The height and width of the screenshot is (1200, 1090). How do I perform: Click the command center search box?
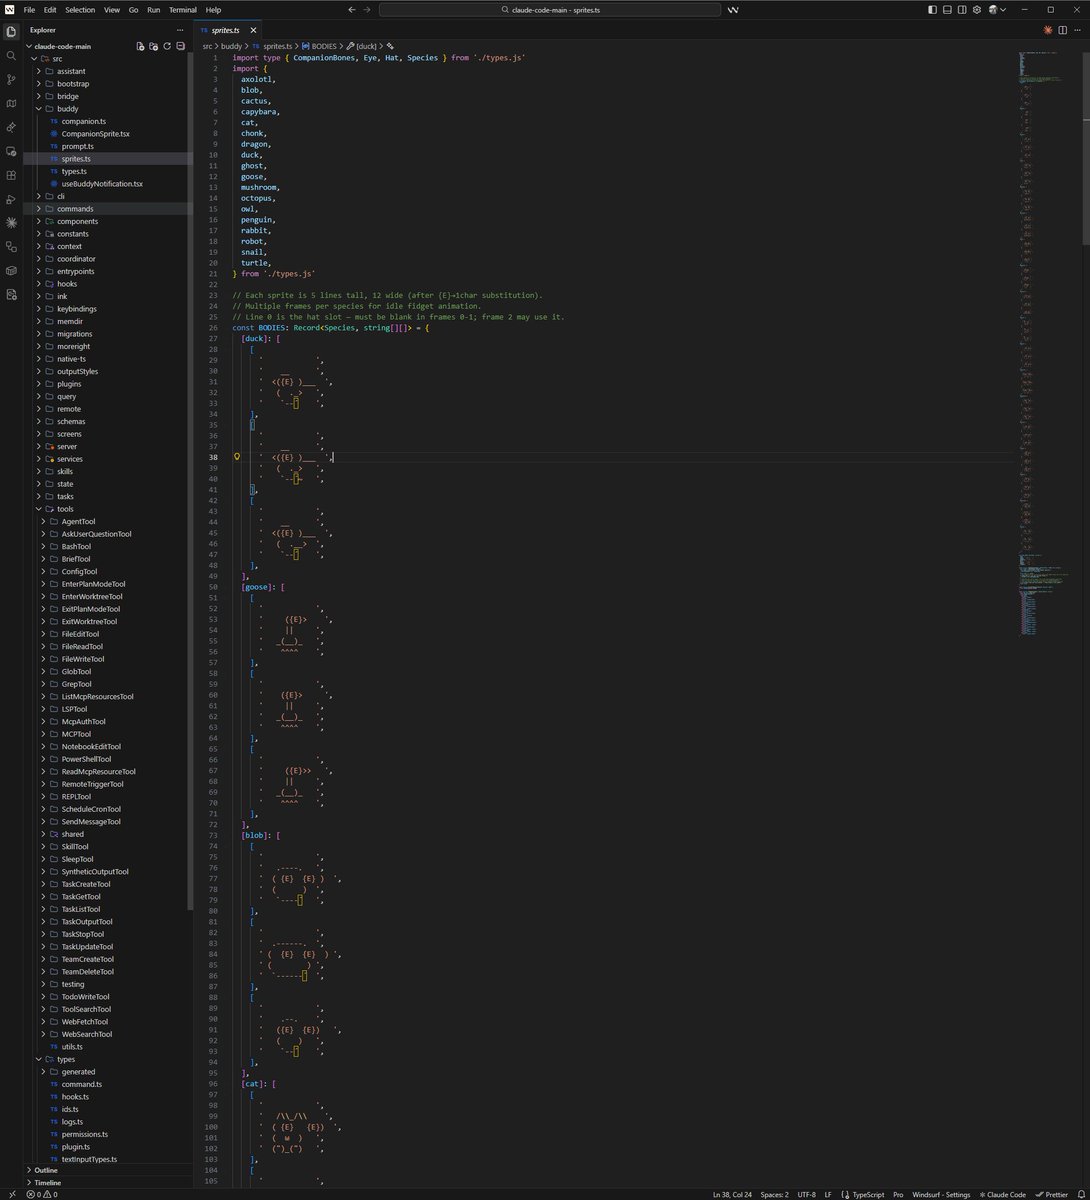550,9
